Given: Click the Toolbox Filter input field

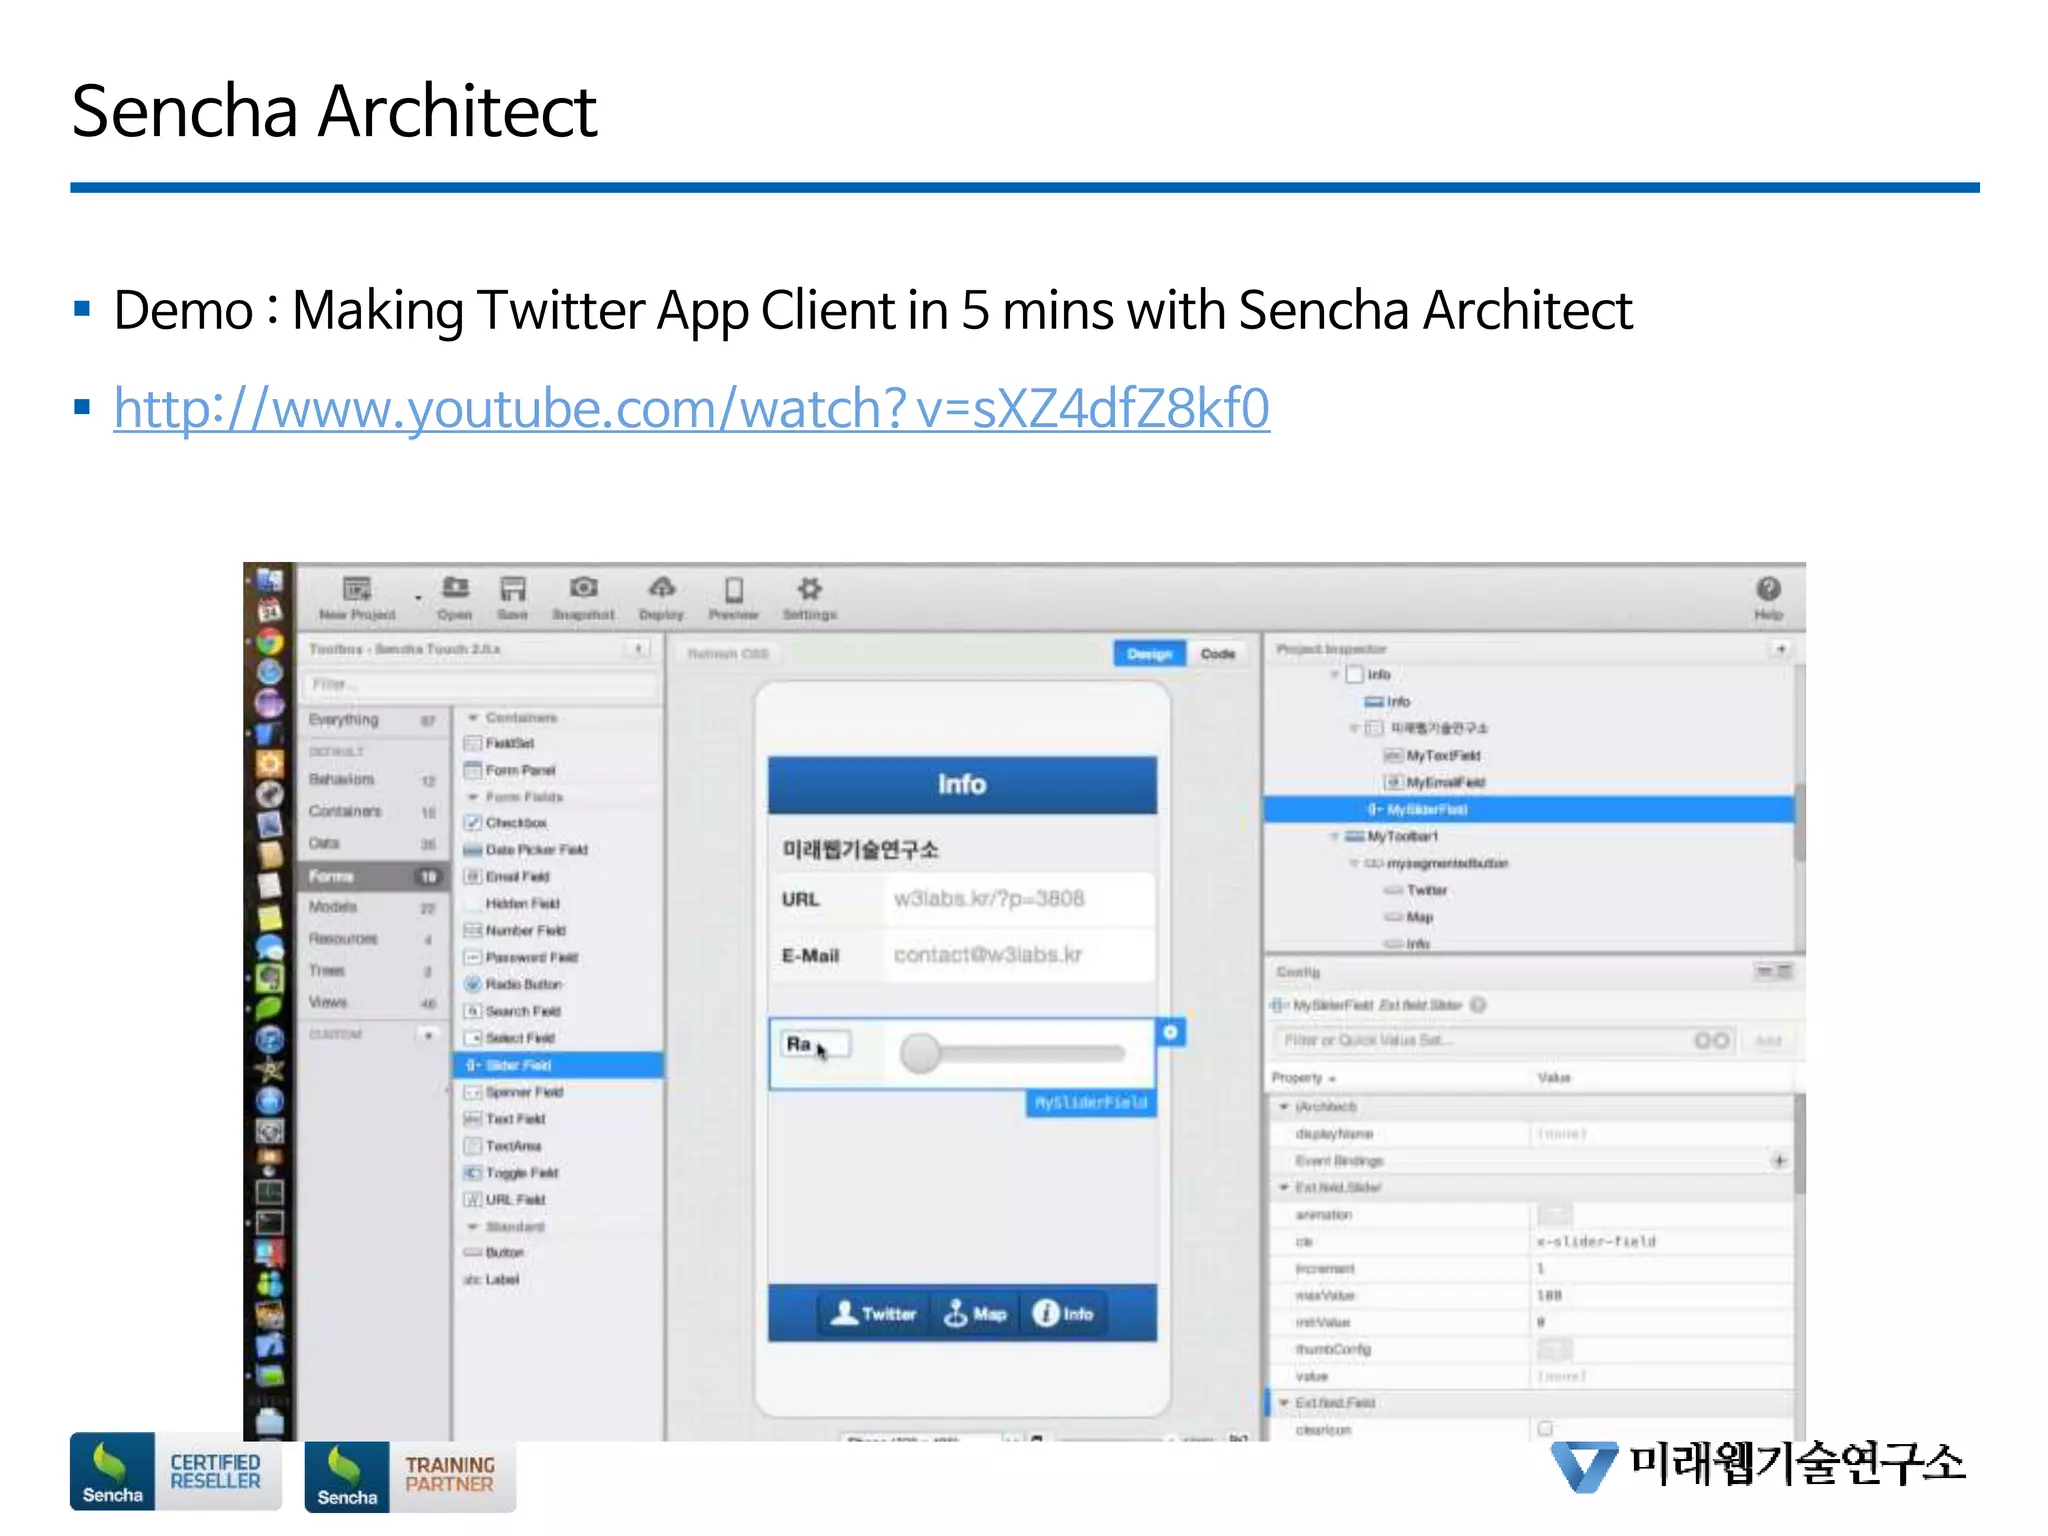Looking at the screenshot, I should (x=479, y=685).
